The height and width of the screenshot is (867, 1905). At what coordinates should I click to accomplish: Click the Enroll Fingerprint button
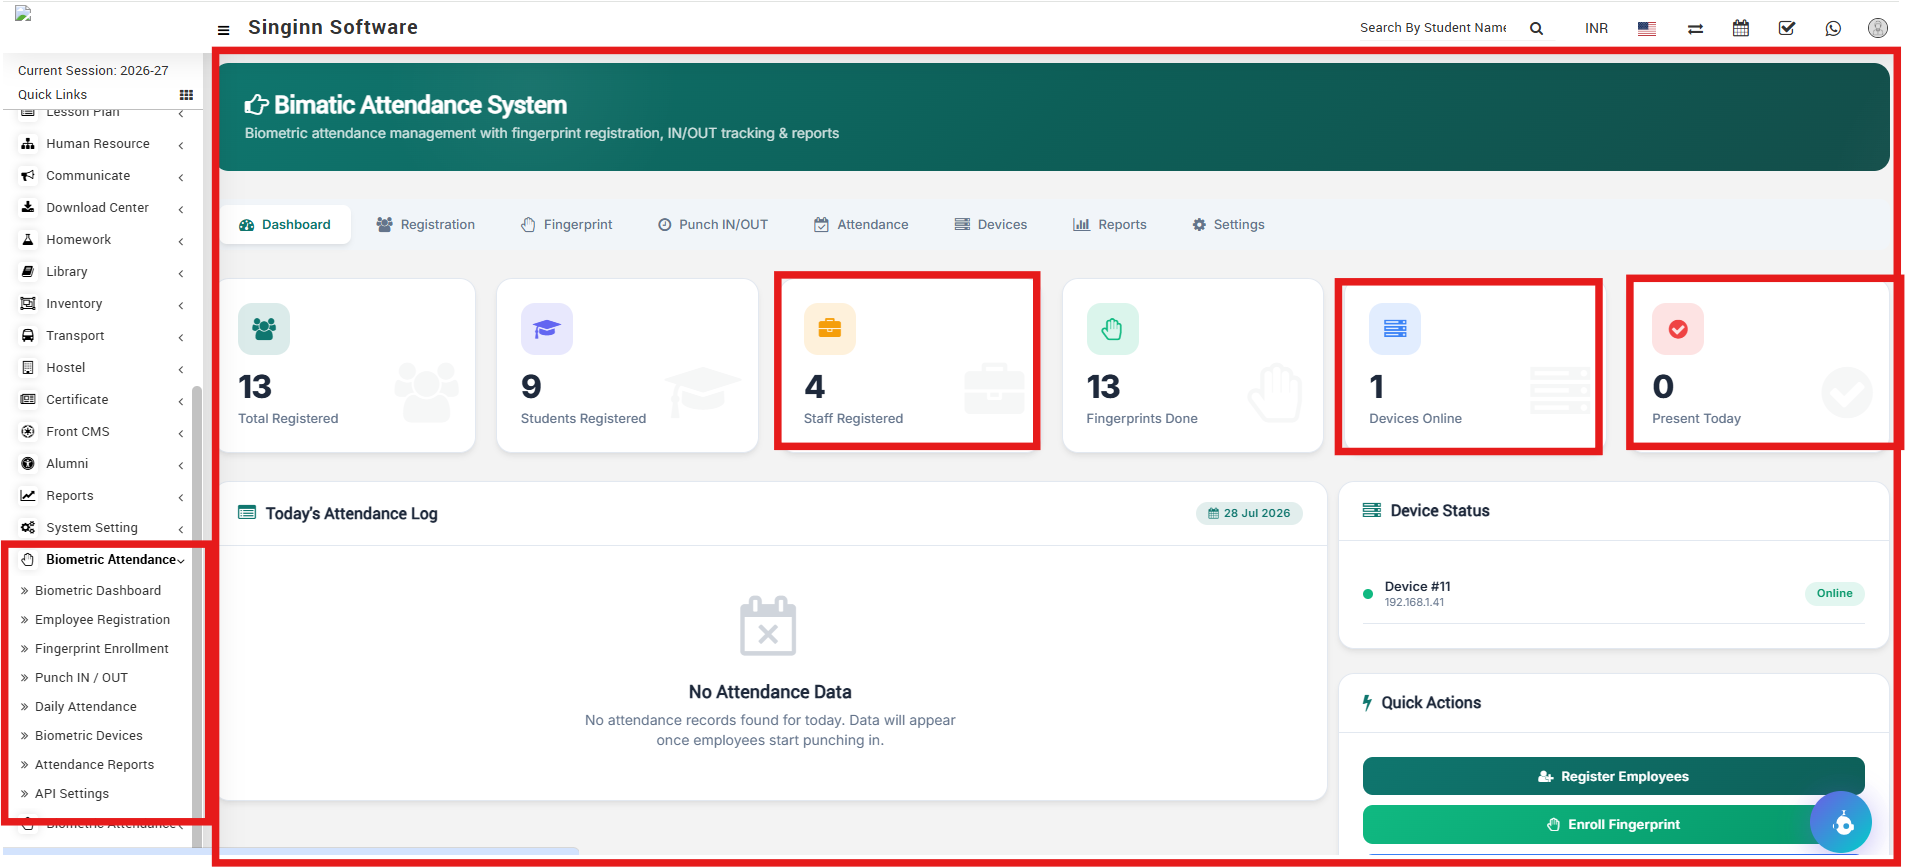click(1613, 825)
